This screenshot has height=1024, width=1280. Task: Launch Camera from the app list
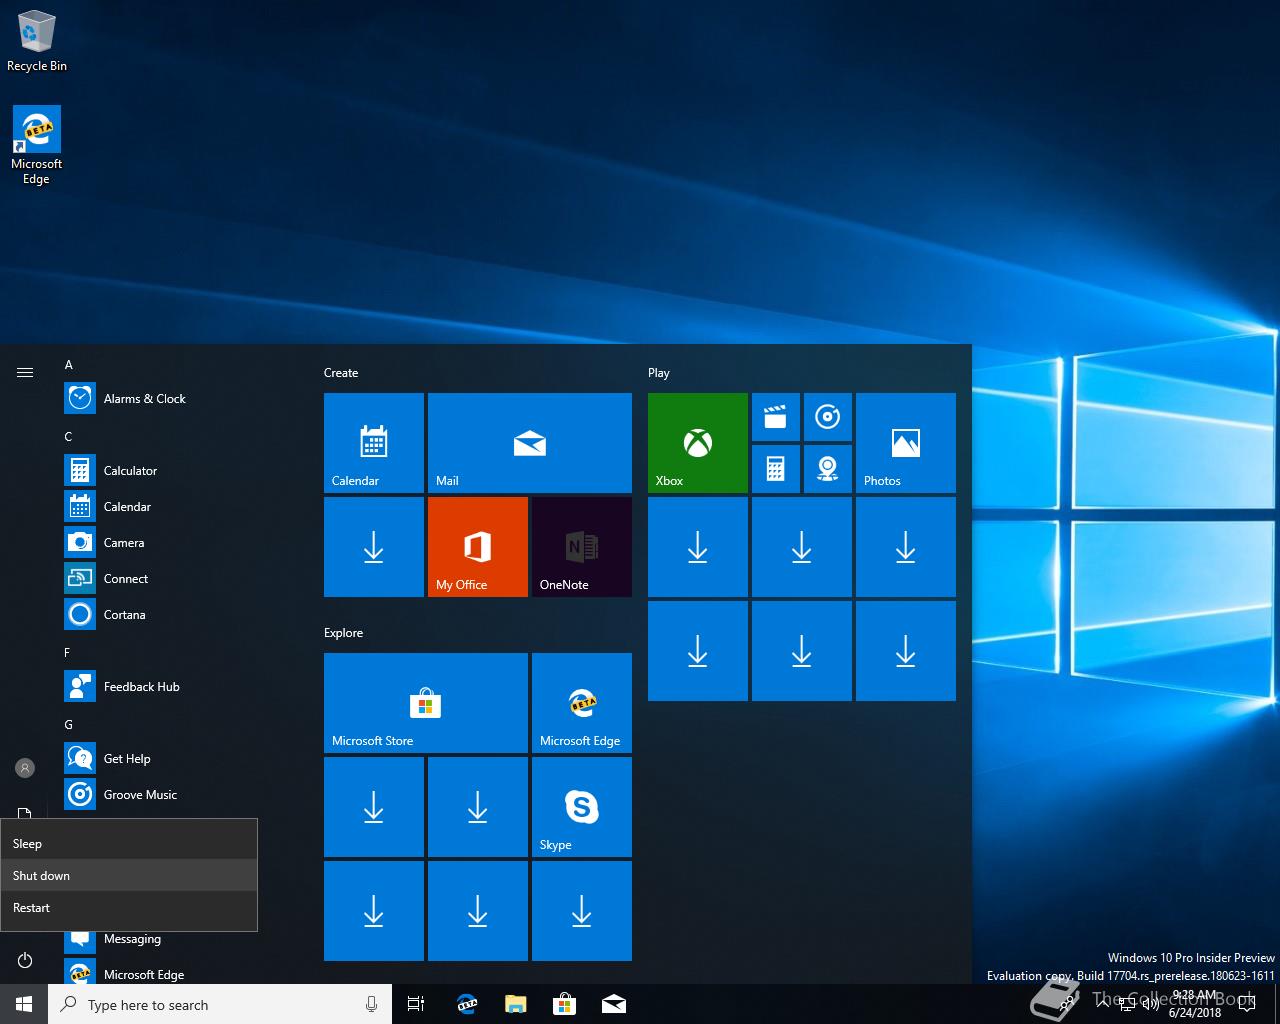click(180, 542)
